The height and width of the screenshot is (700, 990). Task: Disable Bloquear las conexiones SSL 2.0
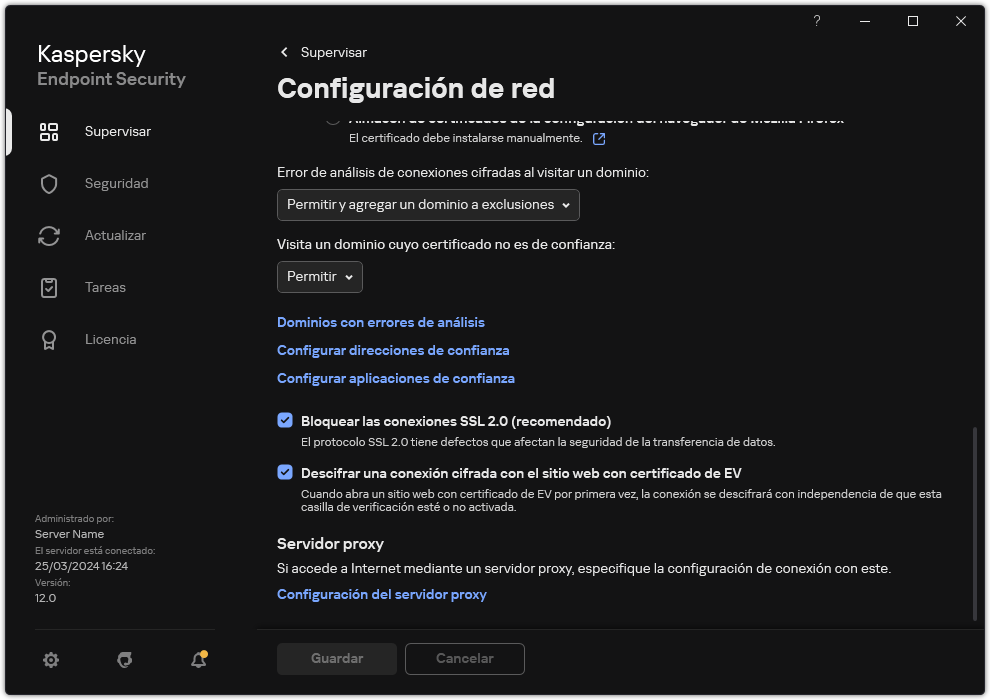285,421
